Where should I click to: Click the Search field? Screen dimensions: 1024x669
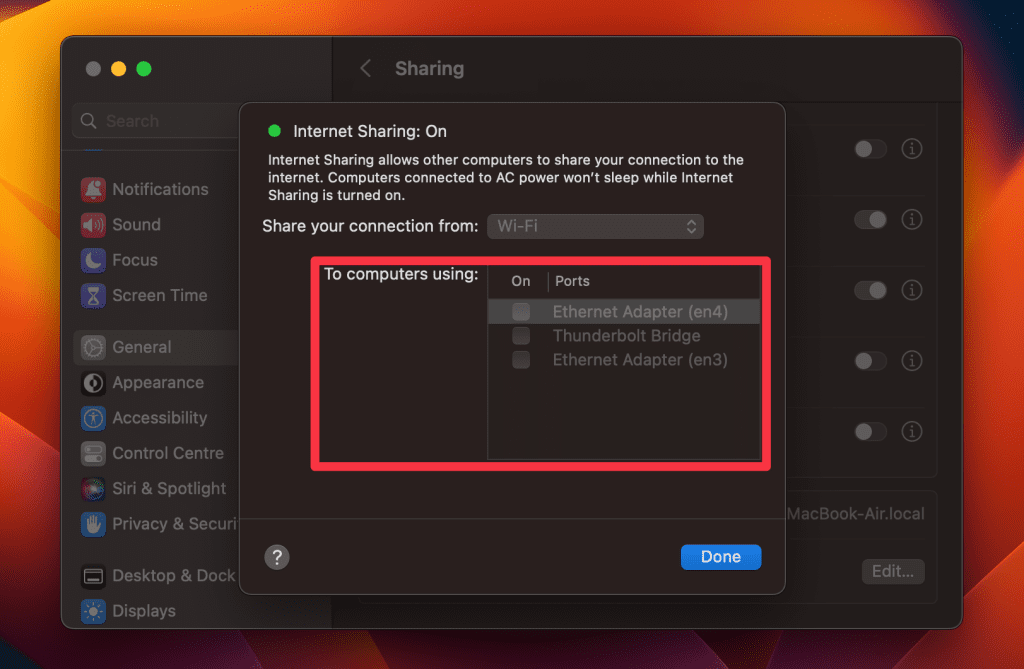157,121
